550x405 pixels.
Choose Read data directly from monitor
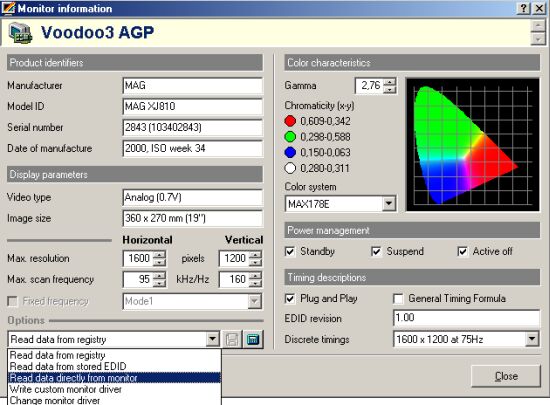[114, 378]
